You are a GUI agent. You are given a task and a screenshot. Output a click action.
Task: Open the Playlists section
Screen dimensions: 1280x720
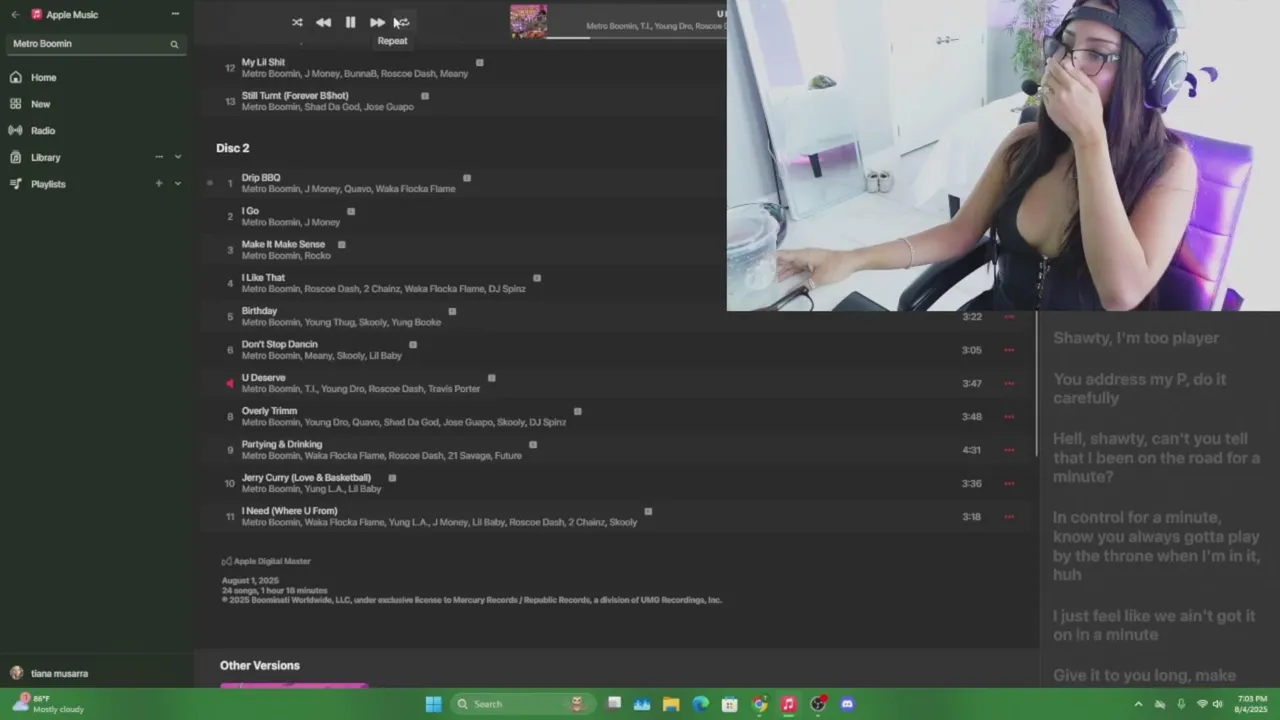[x=48, y=184]
